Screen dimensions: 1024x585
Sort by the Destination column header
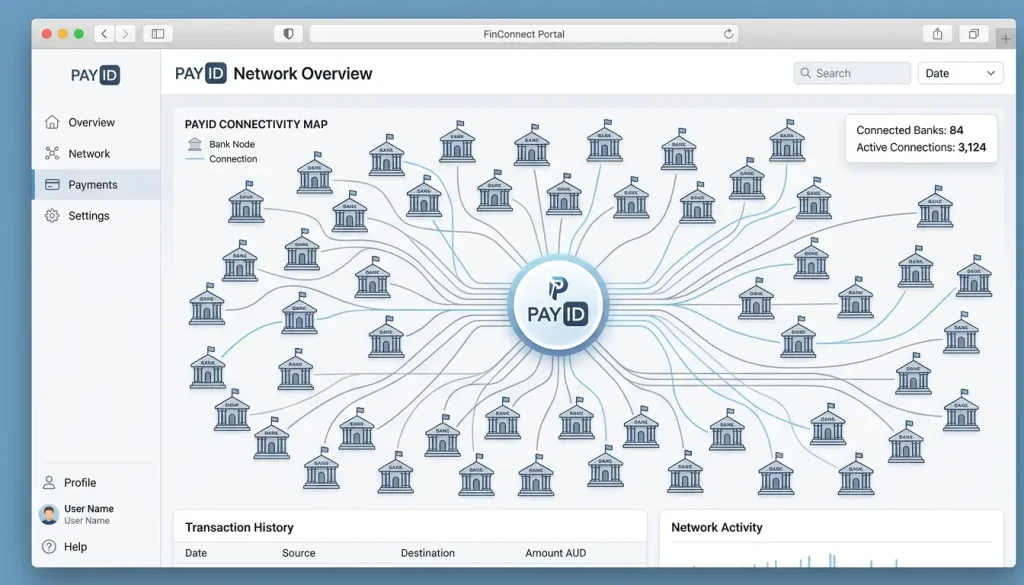tap(428, 553)
